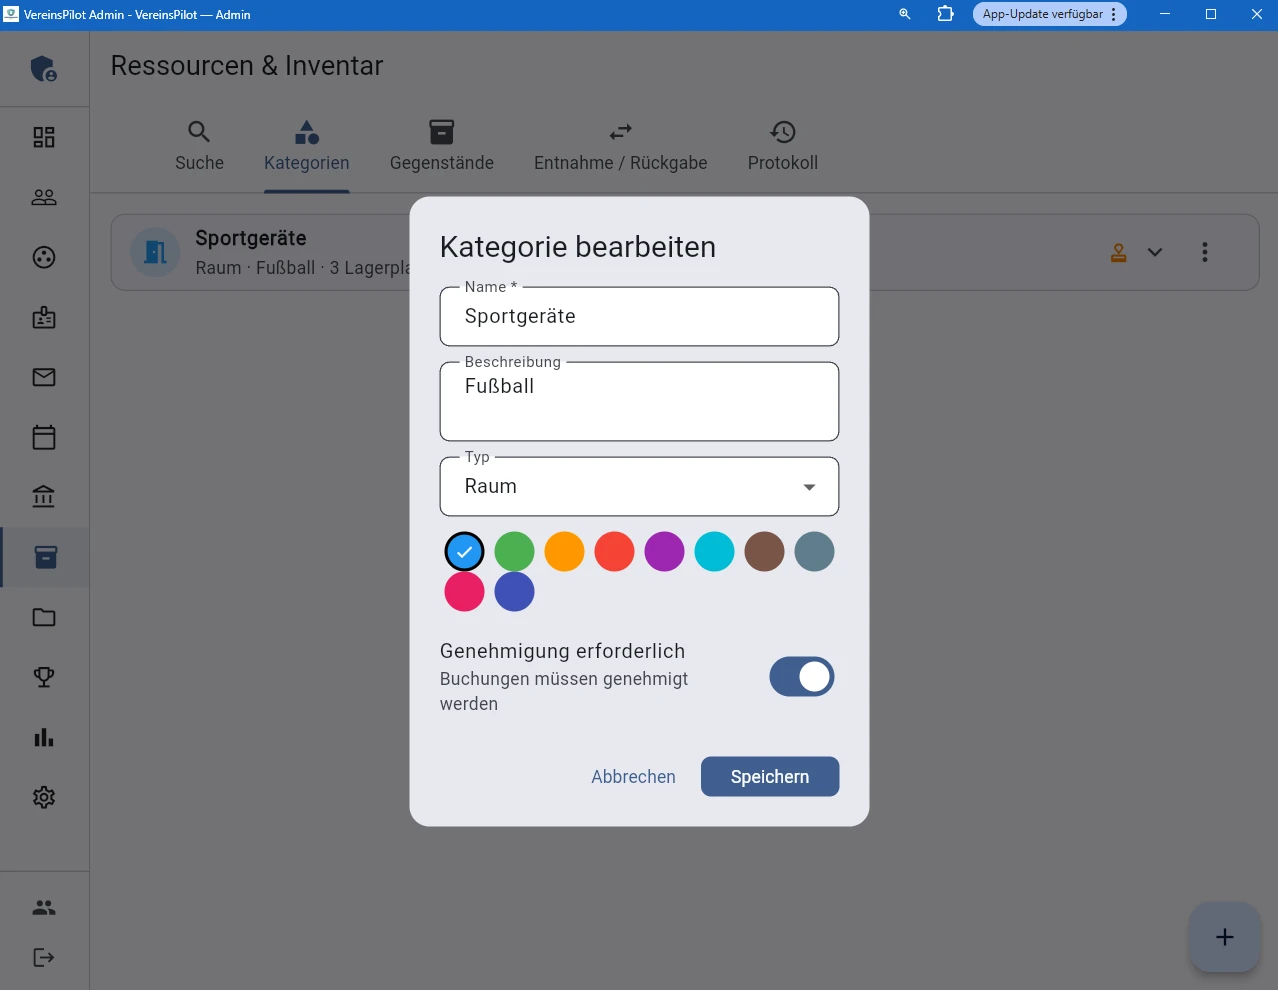Image resolution: width=1278 pixels, height=990 pixels.
Task: Open the Dashboard grid icon in sidebar
Action: click(x=44, y=137)
